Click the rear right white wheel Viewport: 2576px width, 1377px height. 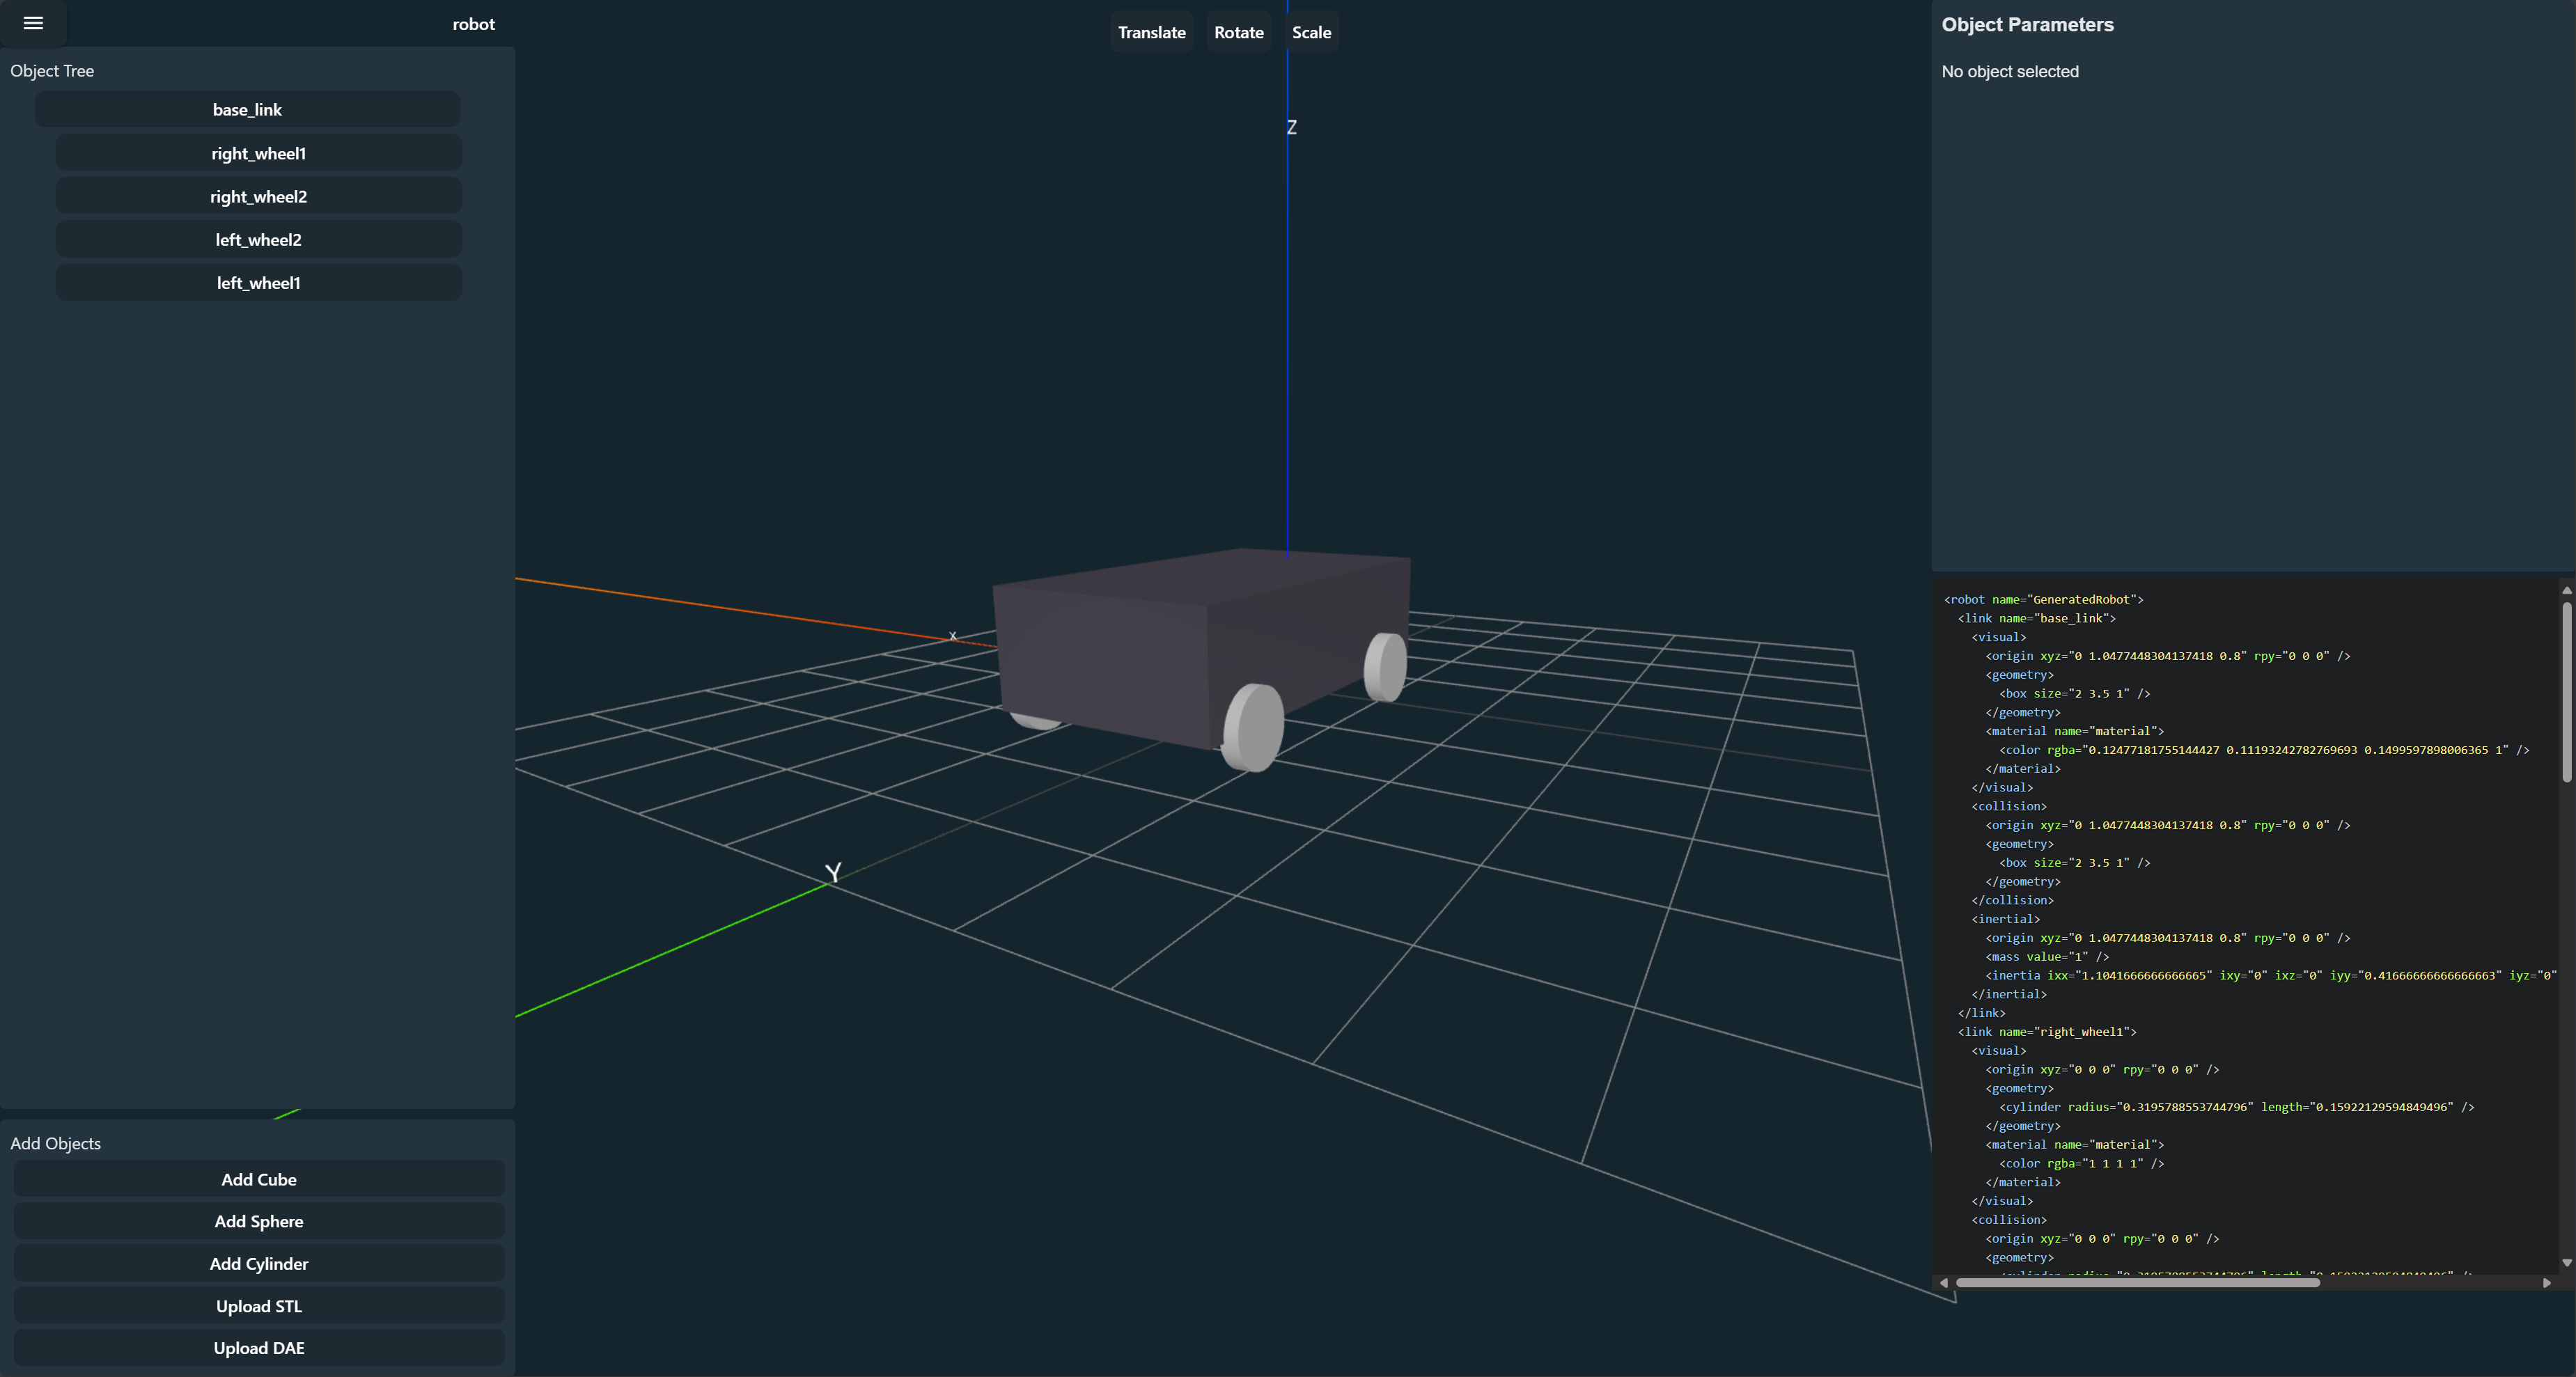(x=1385, y=666)
